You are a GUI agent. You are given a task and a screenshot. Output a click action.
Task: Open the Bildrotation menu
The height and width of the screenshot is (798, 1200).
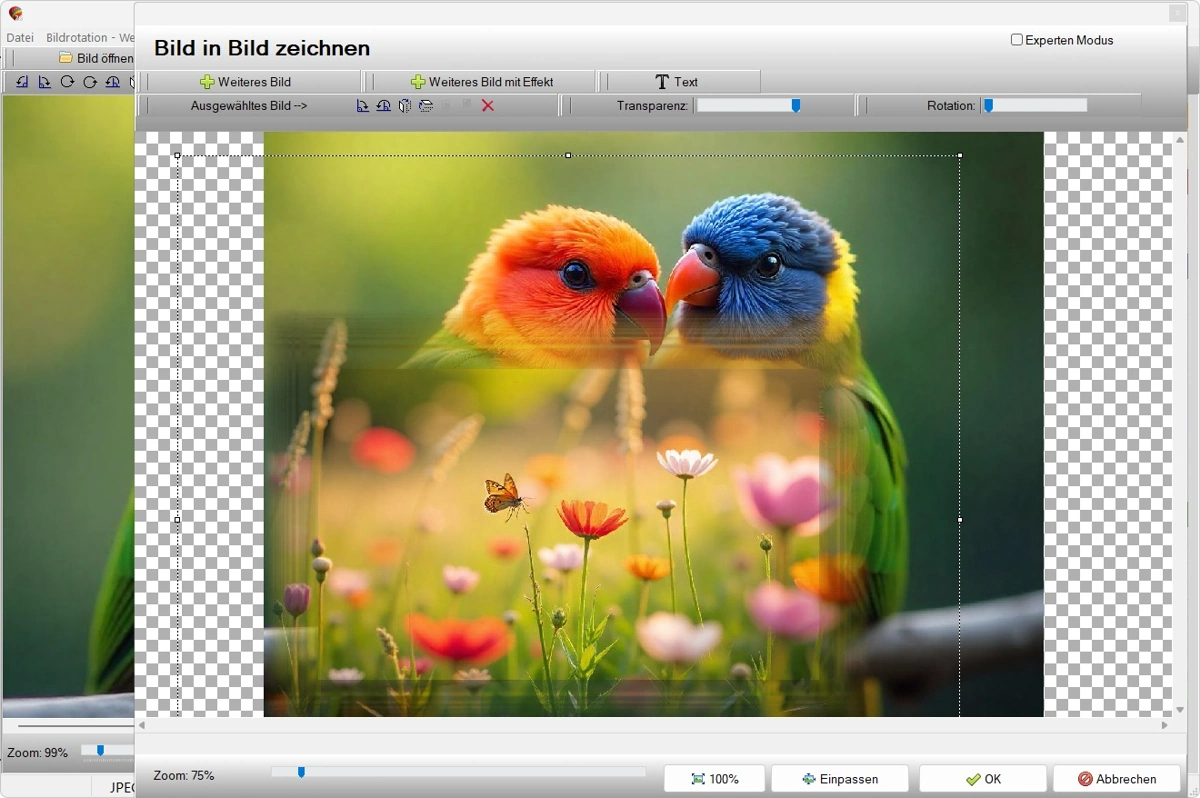pyautogui.click(x=76, y=38)
